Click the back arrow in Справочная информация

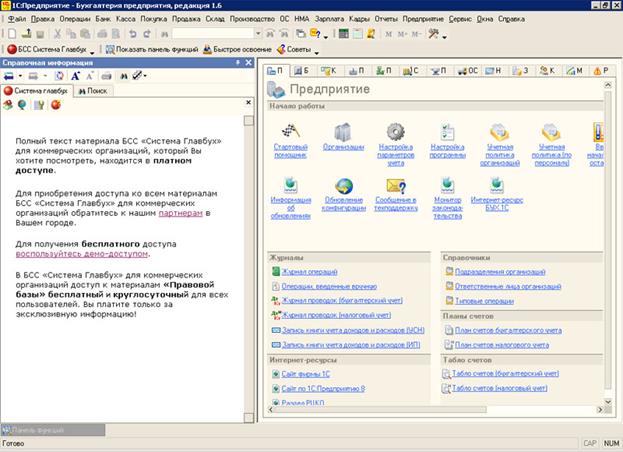coord(8,76)
